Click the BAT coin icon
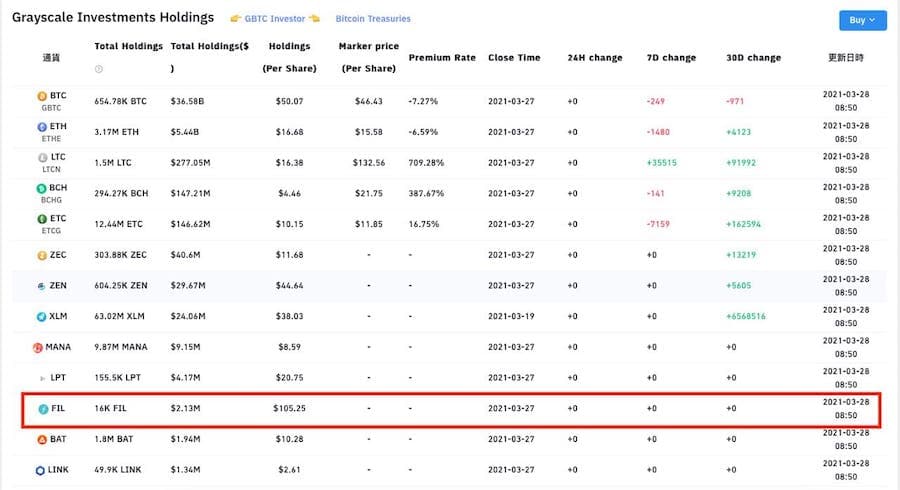 tap(42, 440)
